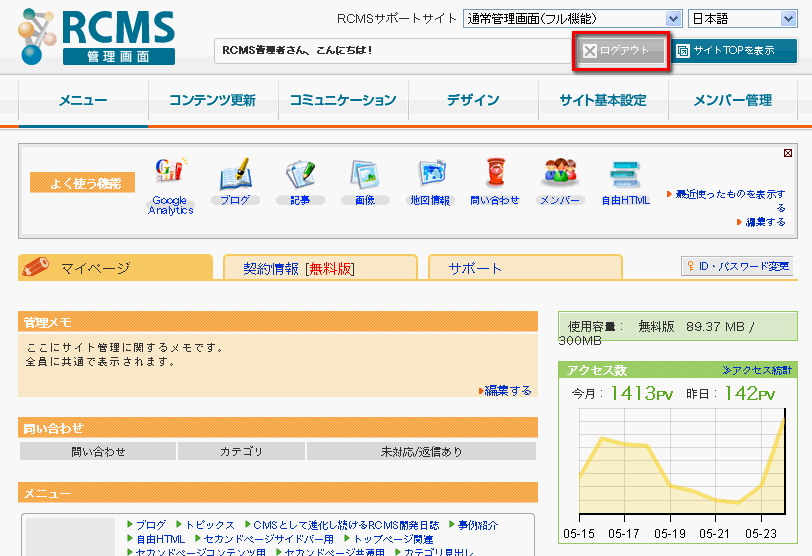Click the カテゴリ column header
This screenshot has height=556, width=812.
pos(241,451)
